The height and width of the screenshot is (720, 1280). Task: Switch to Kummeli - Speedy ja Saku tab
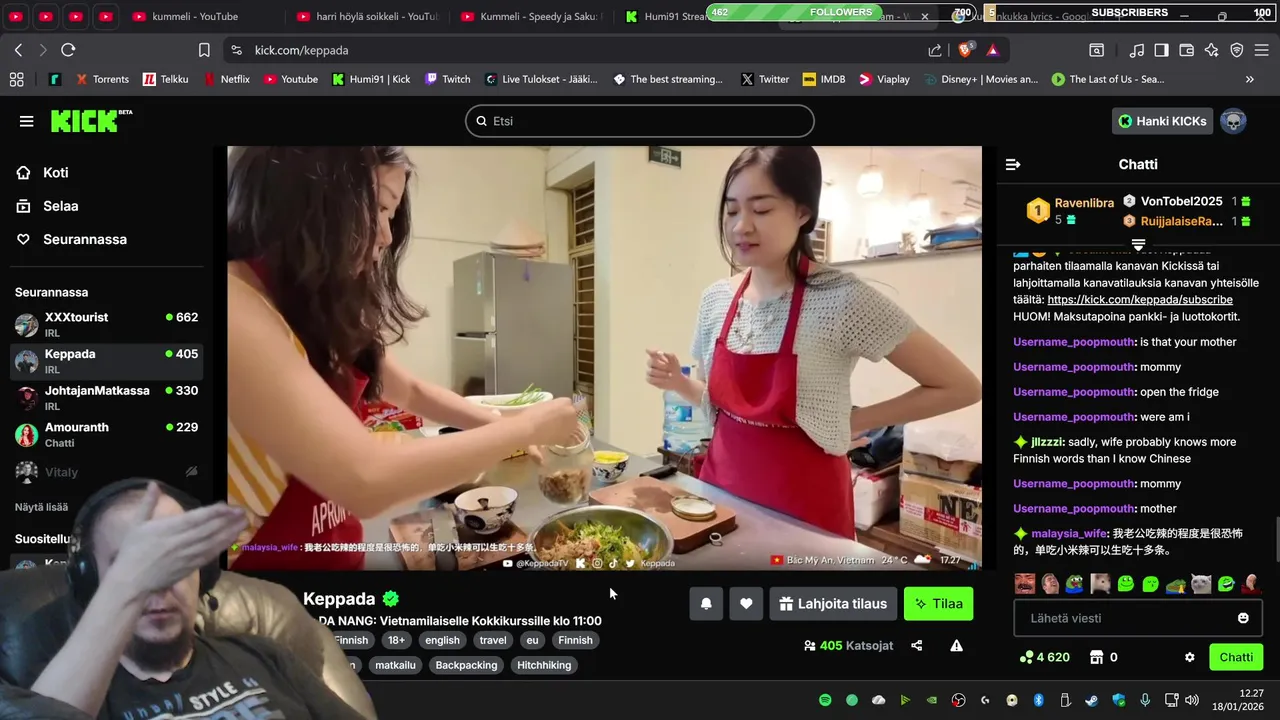click(x=532, y=16)
